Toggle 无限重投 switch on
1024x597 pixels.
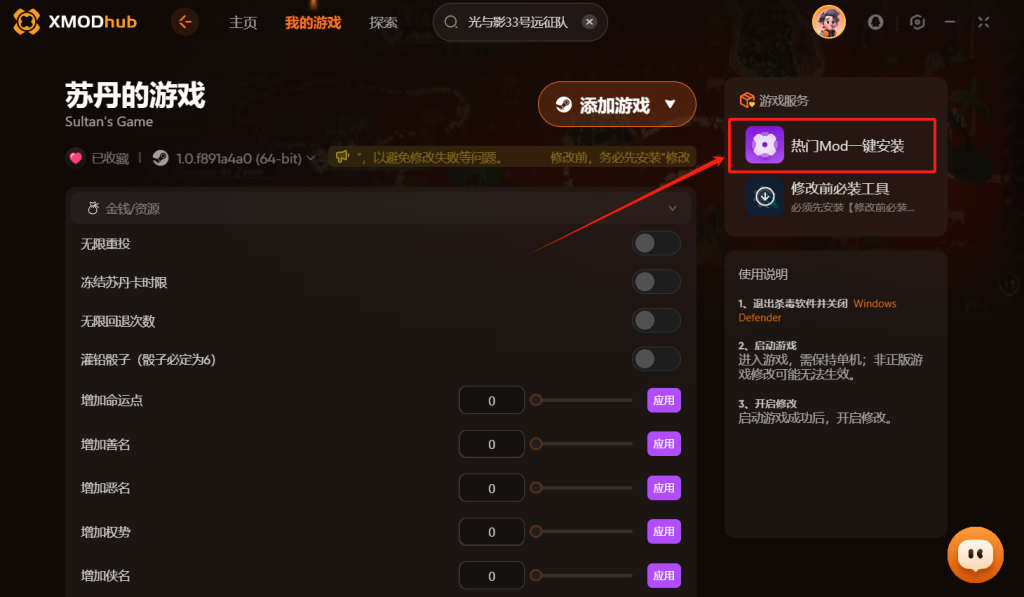click(x=656, y=244)
